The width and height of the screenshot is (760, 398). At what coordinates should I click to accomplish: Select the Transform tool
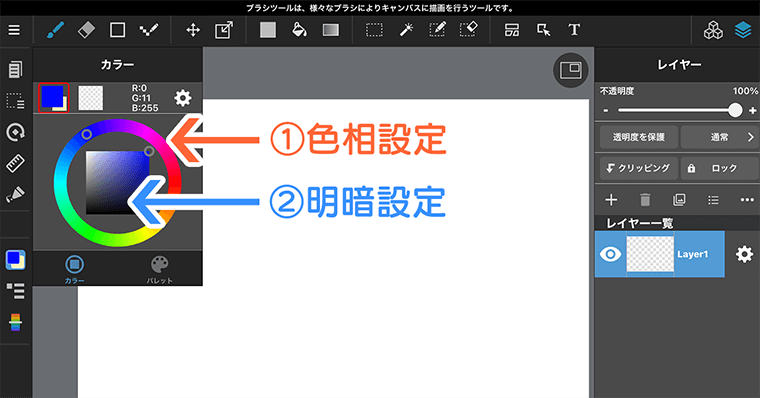point(223,30)
